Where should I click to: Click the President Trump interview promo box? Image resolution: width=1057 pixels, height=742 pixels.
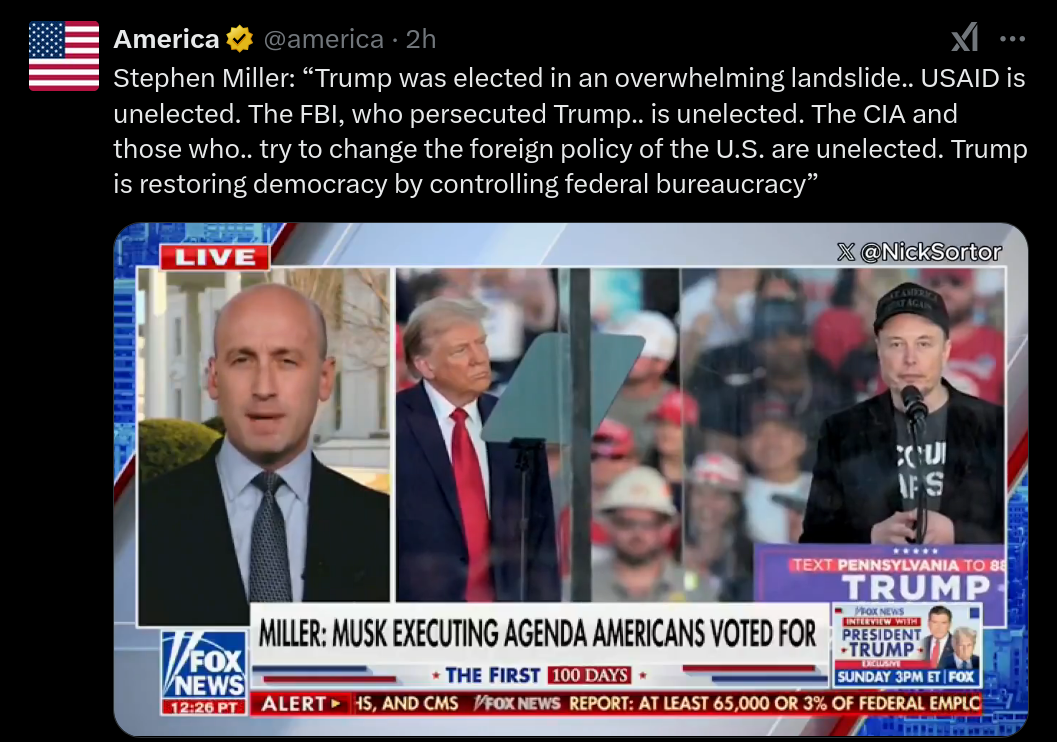907,646
